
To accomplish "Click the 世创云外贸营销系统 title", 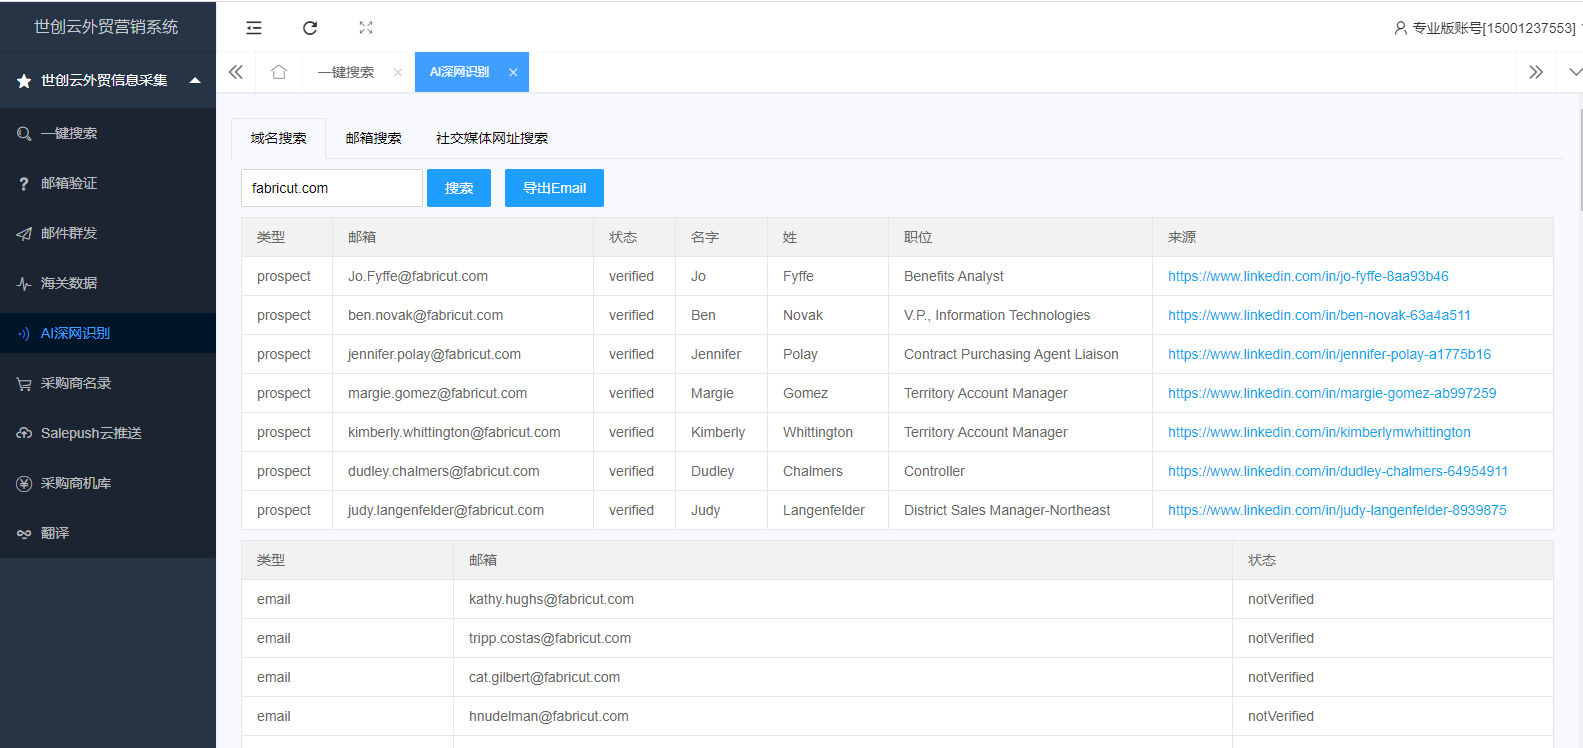I will pyautogui.click(x=106, y=27).
